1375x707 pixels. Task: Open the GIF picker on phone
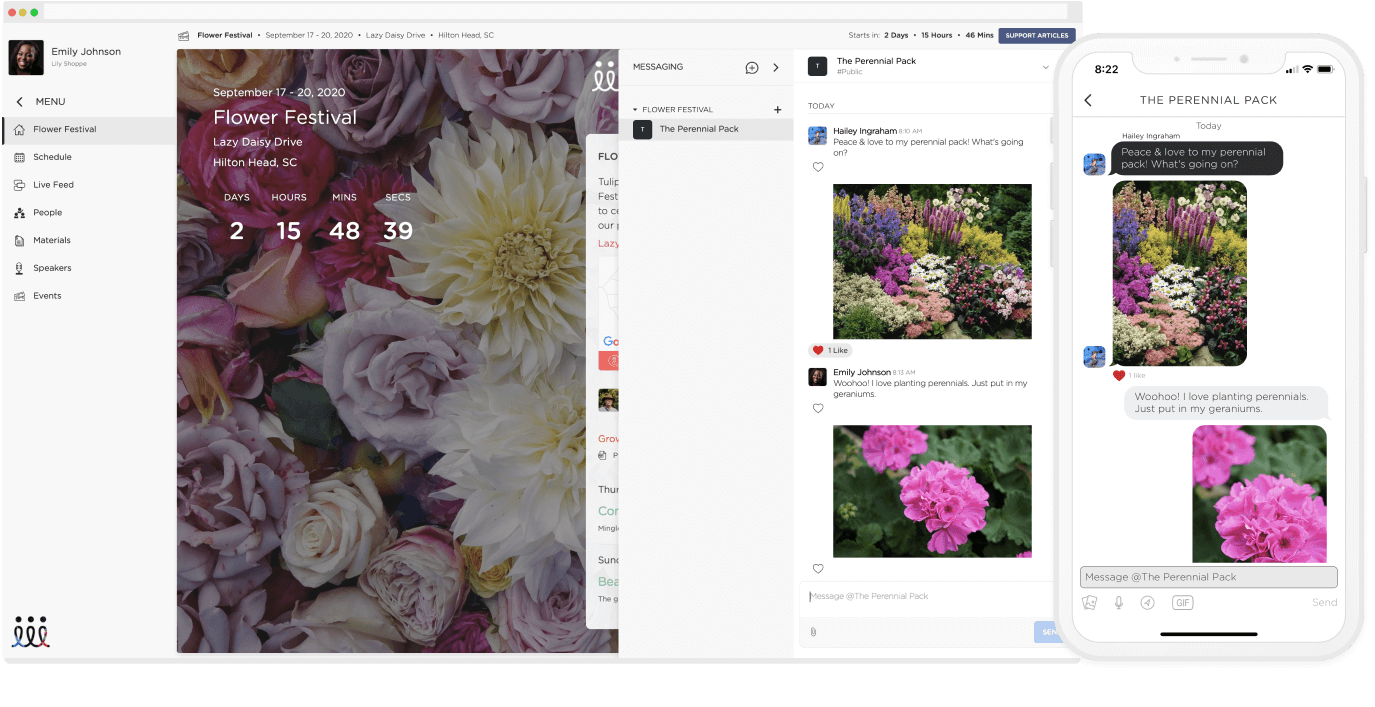(1183, 603)
